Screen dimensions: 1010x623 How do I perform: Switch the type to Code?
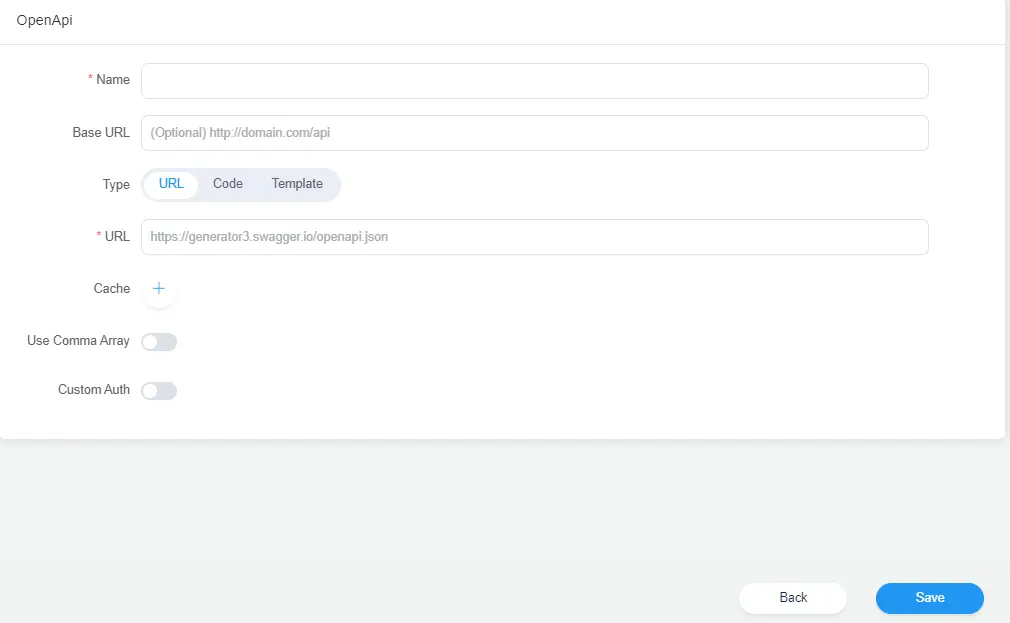point(228,184)
